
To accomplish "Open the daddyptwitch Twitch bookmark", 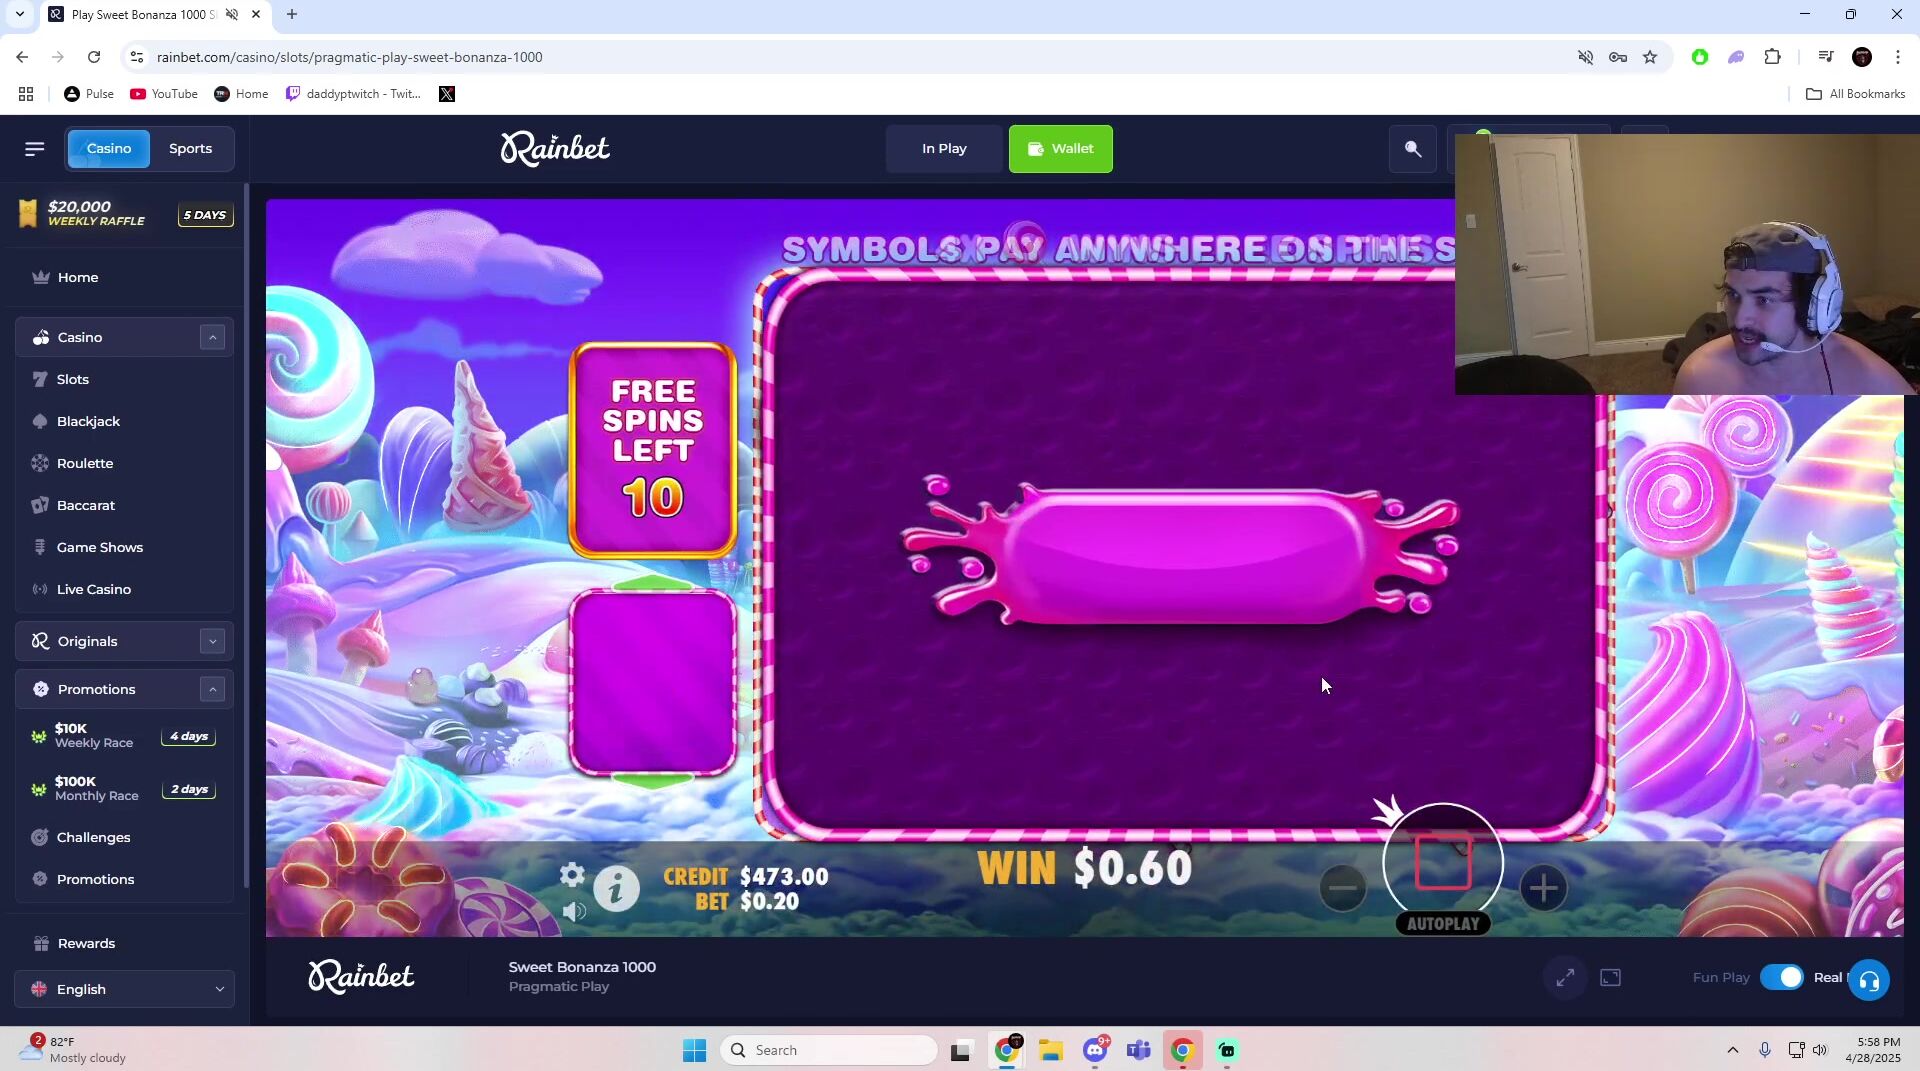I will tap(354, 94).
